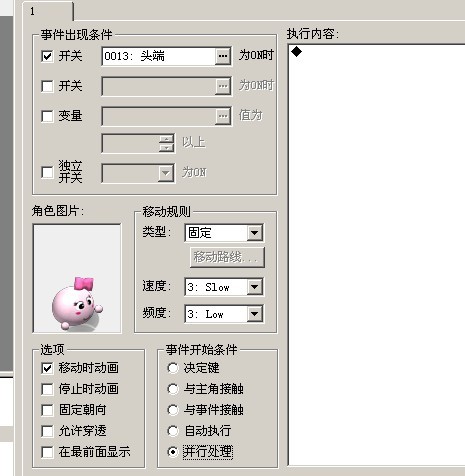Click the variable value down stepper
This screenshot has width=465, height=476.
pyautogui.click(x=166, y=147)
